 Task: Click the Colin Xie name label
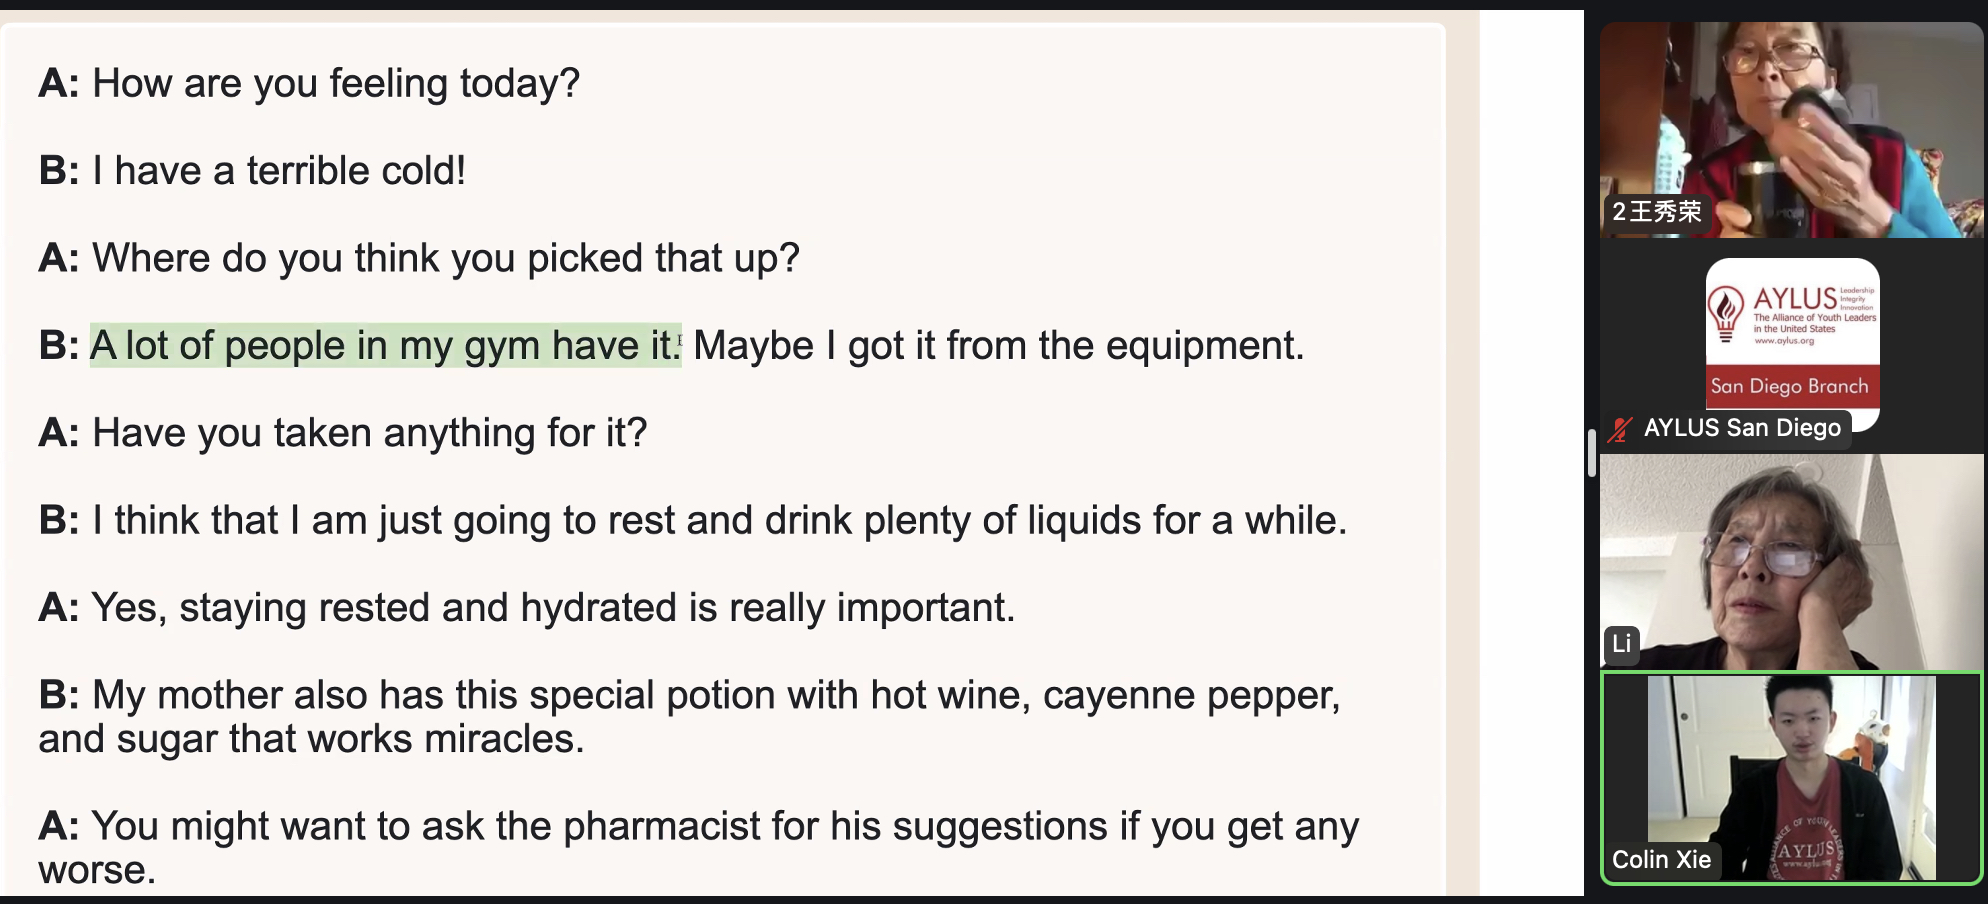(x=1661, y=860)
